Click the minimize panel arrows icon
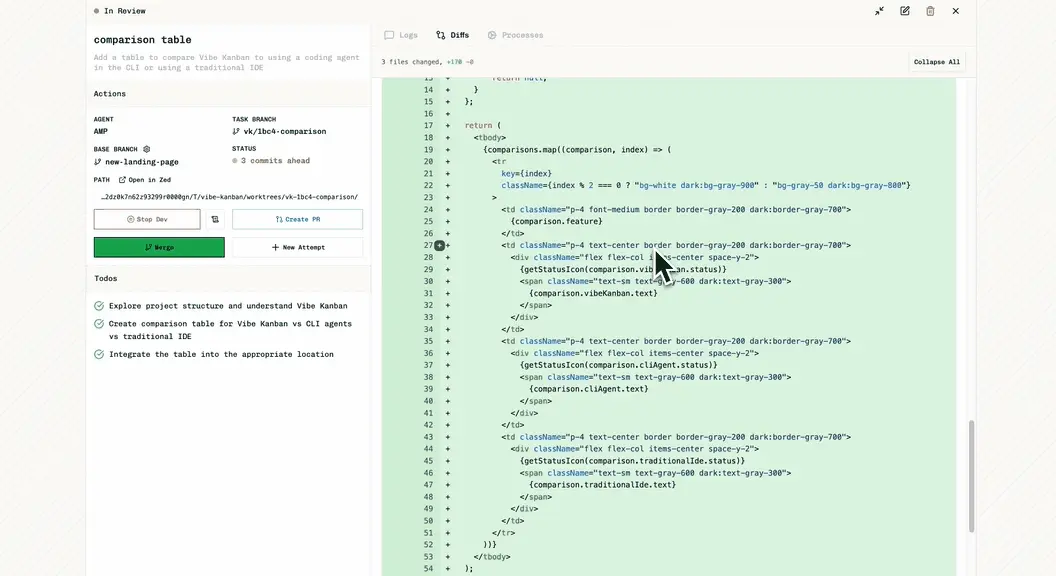Screen dimensions: 1056x576 (x=879, y=11)
